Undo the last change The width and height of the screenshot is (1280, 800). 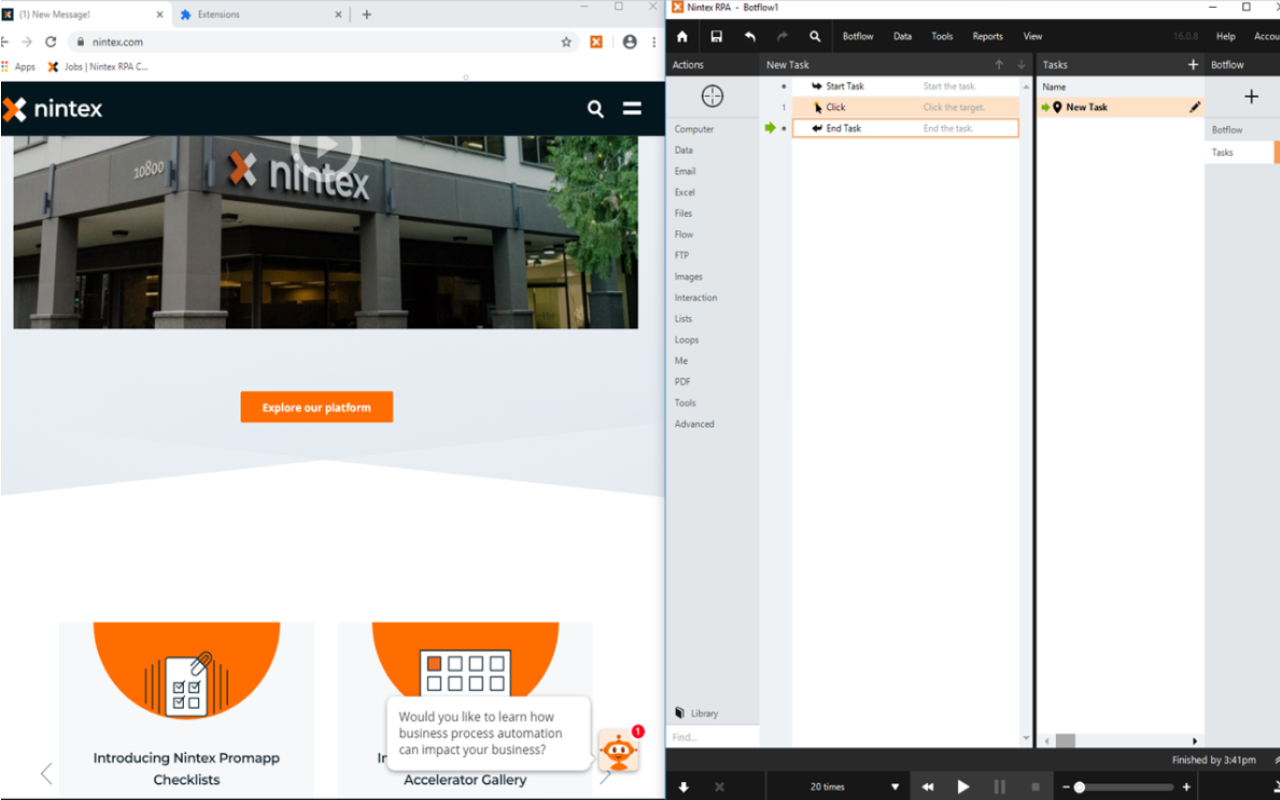(749, 36)
